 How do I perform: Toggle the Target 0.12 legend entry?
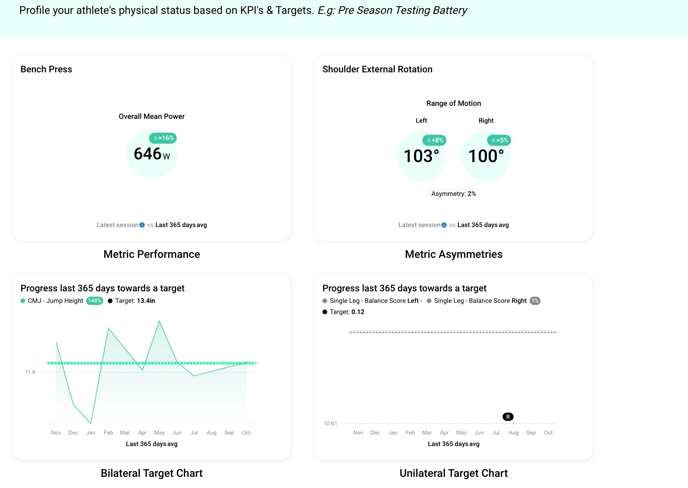tap(344, 312)
